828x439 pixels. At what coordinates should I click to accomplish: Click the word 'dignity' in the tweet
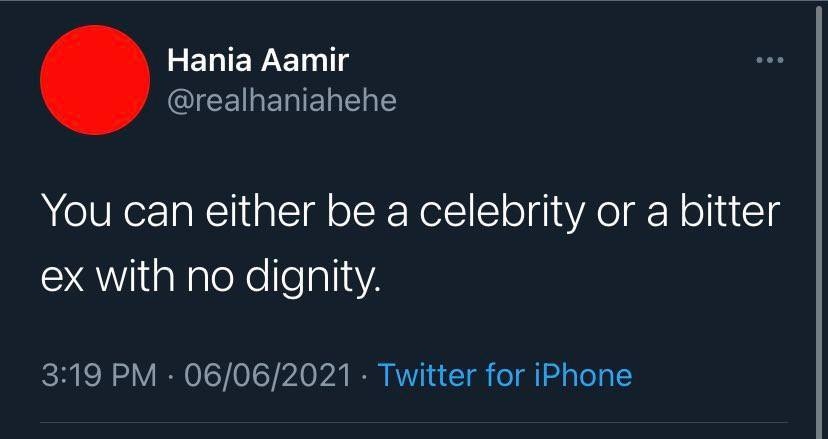point(310,279)
